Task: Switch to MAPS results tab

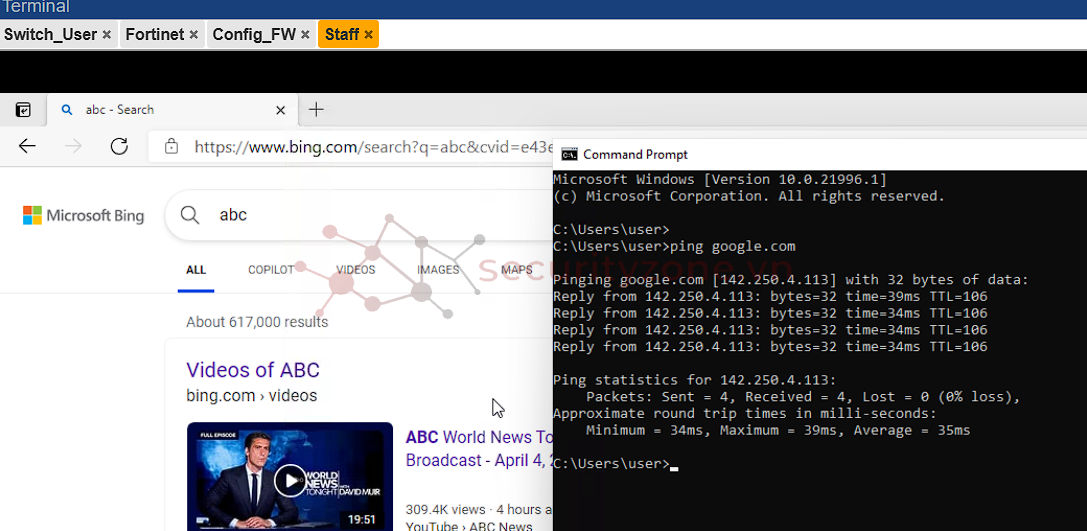Action: (517, 270)
